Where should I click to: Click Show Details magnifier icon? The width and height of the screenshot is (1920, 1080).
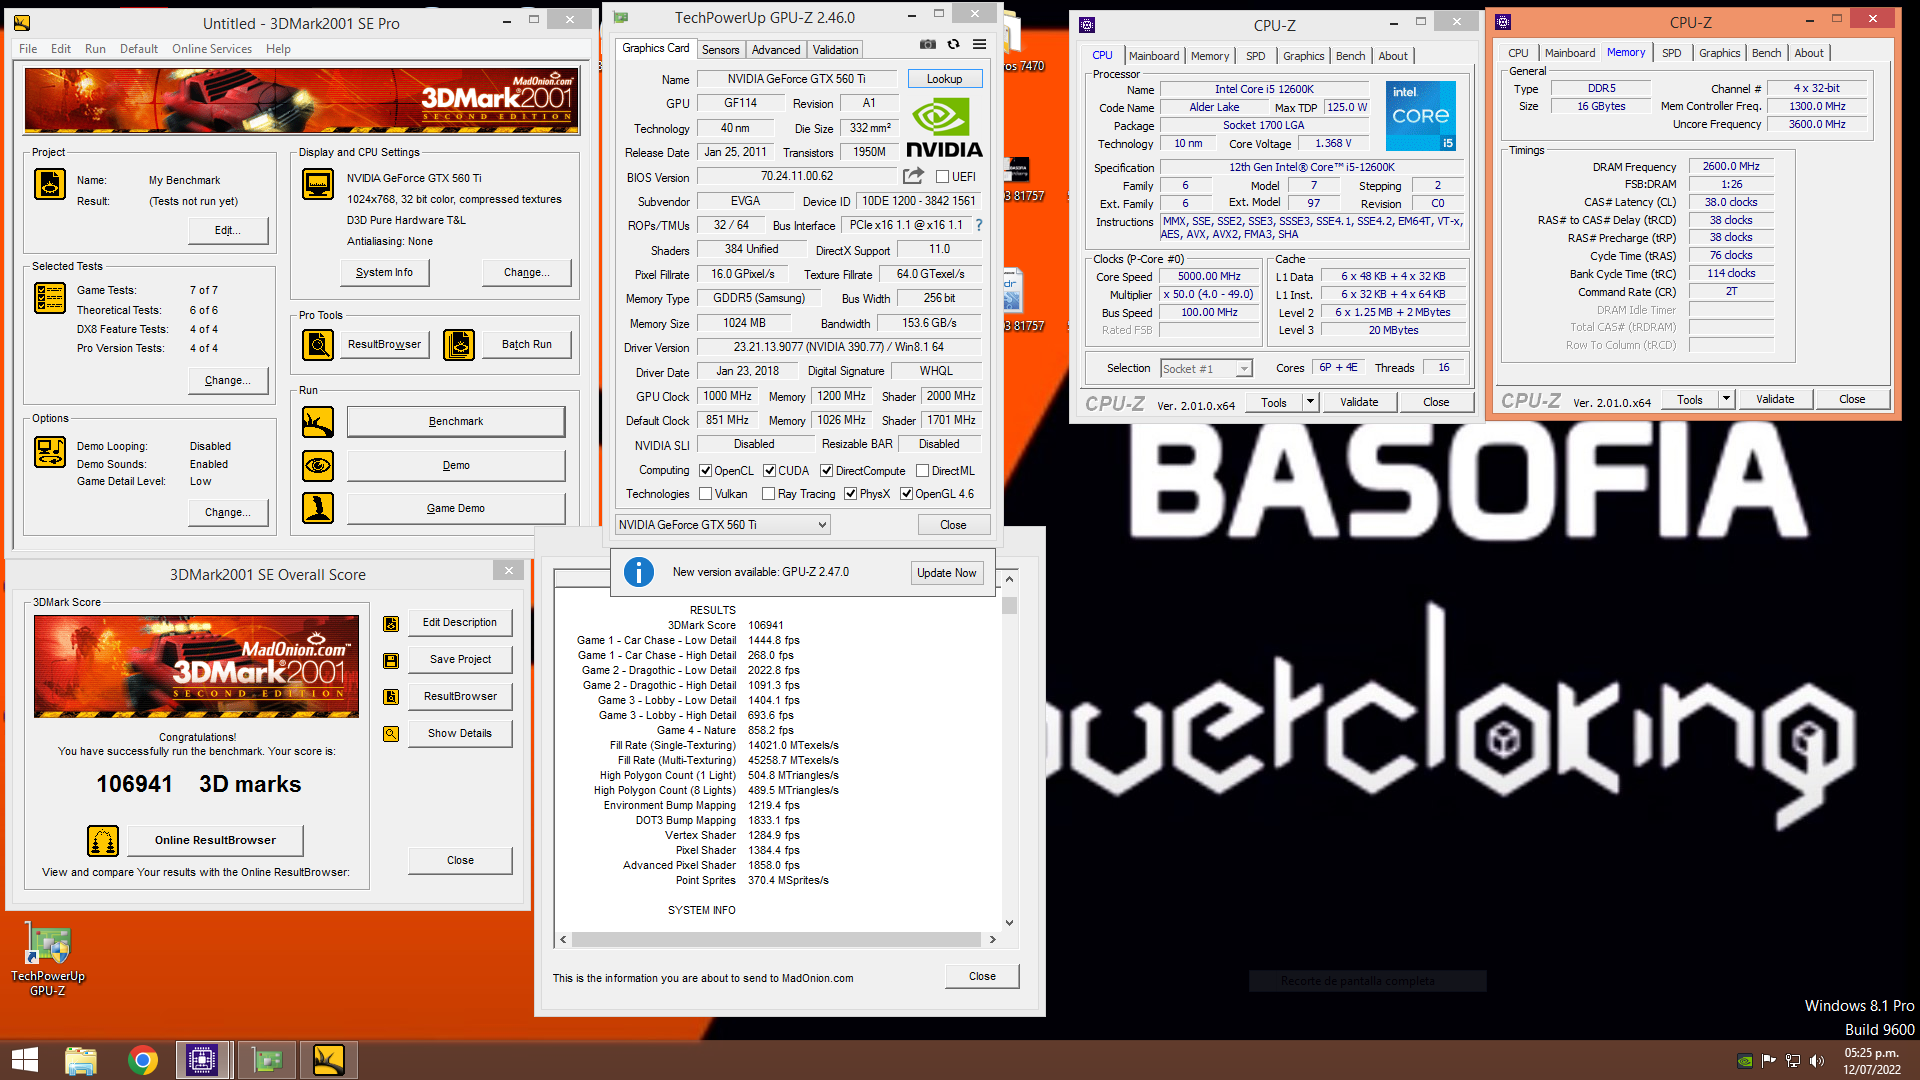[391, 734]
